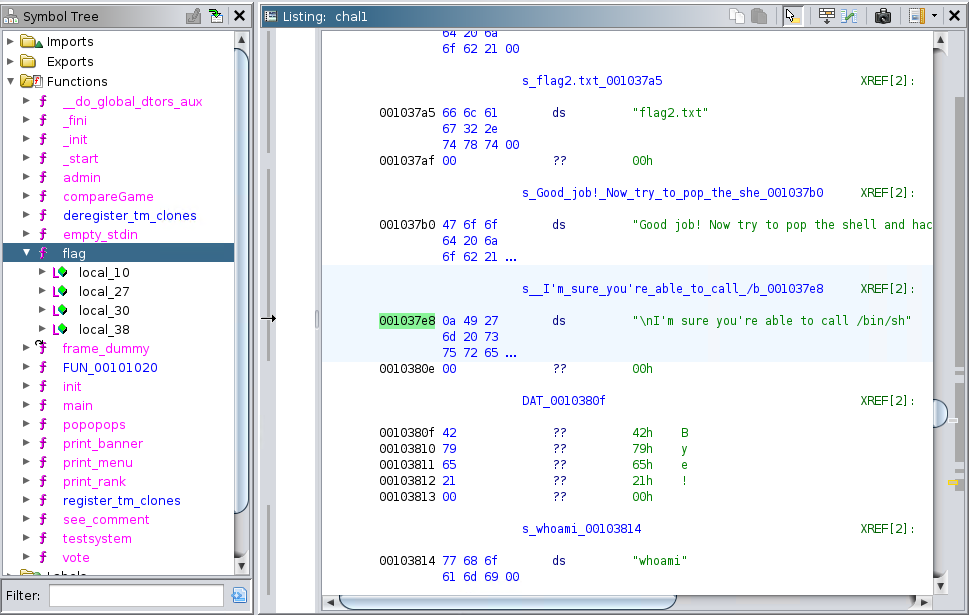Toggle mouse hover popups in Listing

(792, 16)
